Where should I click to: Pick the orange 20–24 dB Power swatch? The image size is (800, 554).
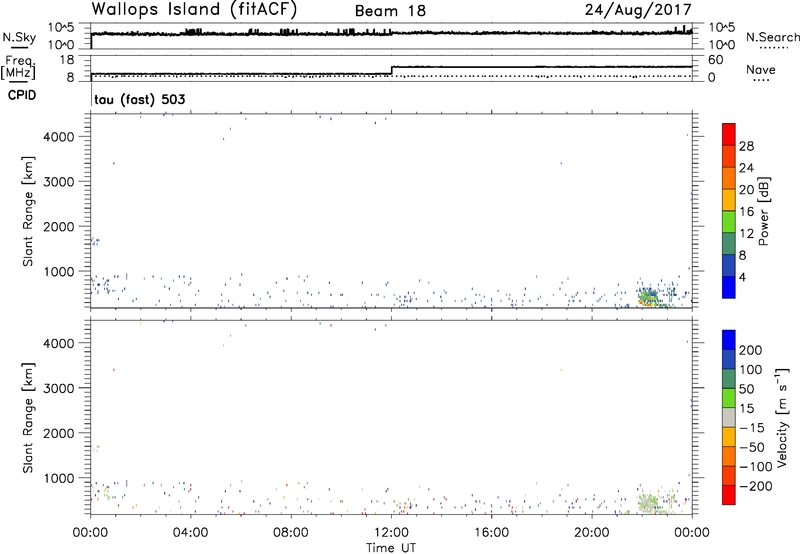point(729,178)
